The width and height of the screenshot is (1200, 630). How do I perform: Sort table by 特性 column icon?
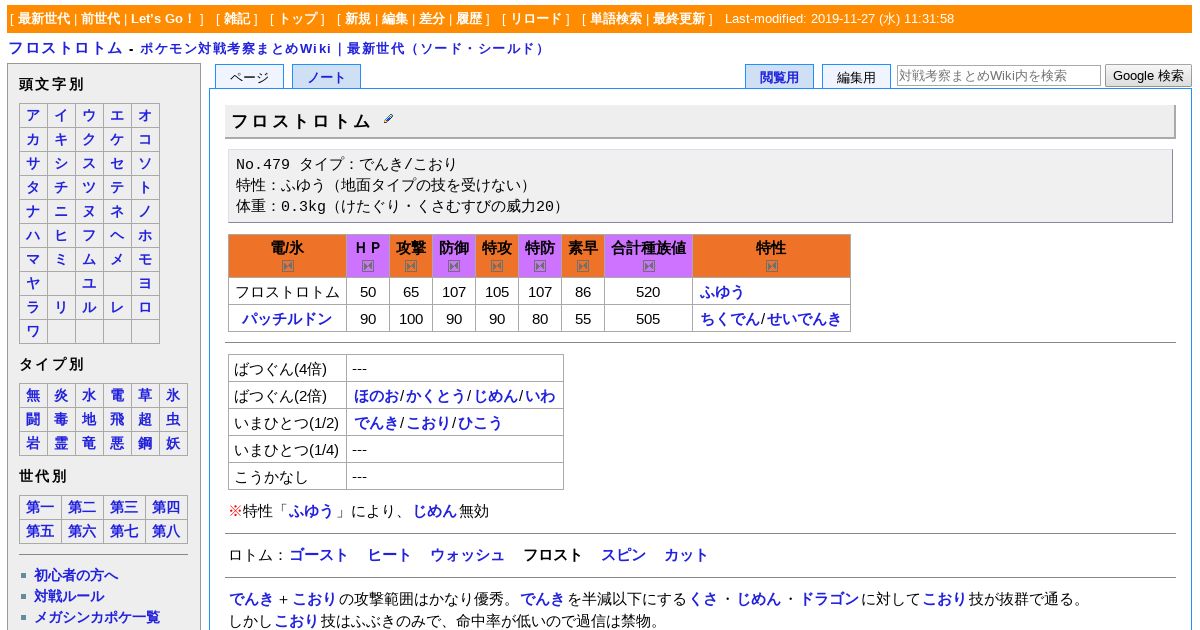(x=772, y=266)
